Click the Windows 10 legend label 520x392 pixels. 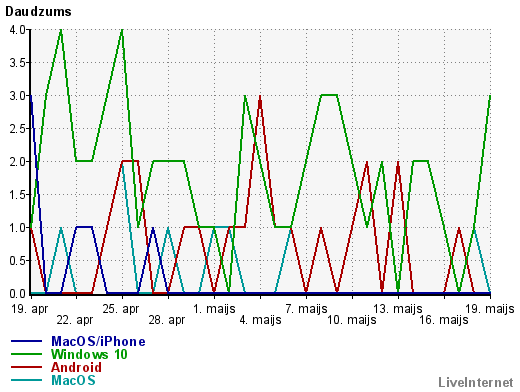[89, 354]
